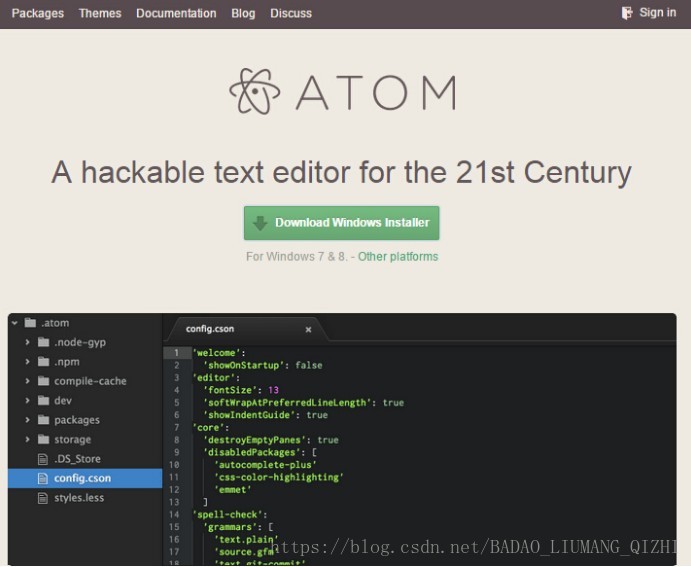Close the config.cson tab with the x
Image resolution: width=691 pixels, height=567 pixels.
click(x=308, y=330)
